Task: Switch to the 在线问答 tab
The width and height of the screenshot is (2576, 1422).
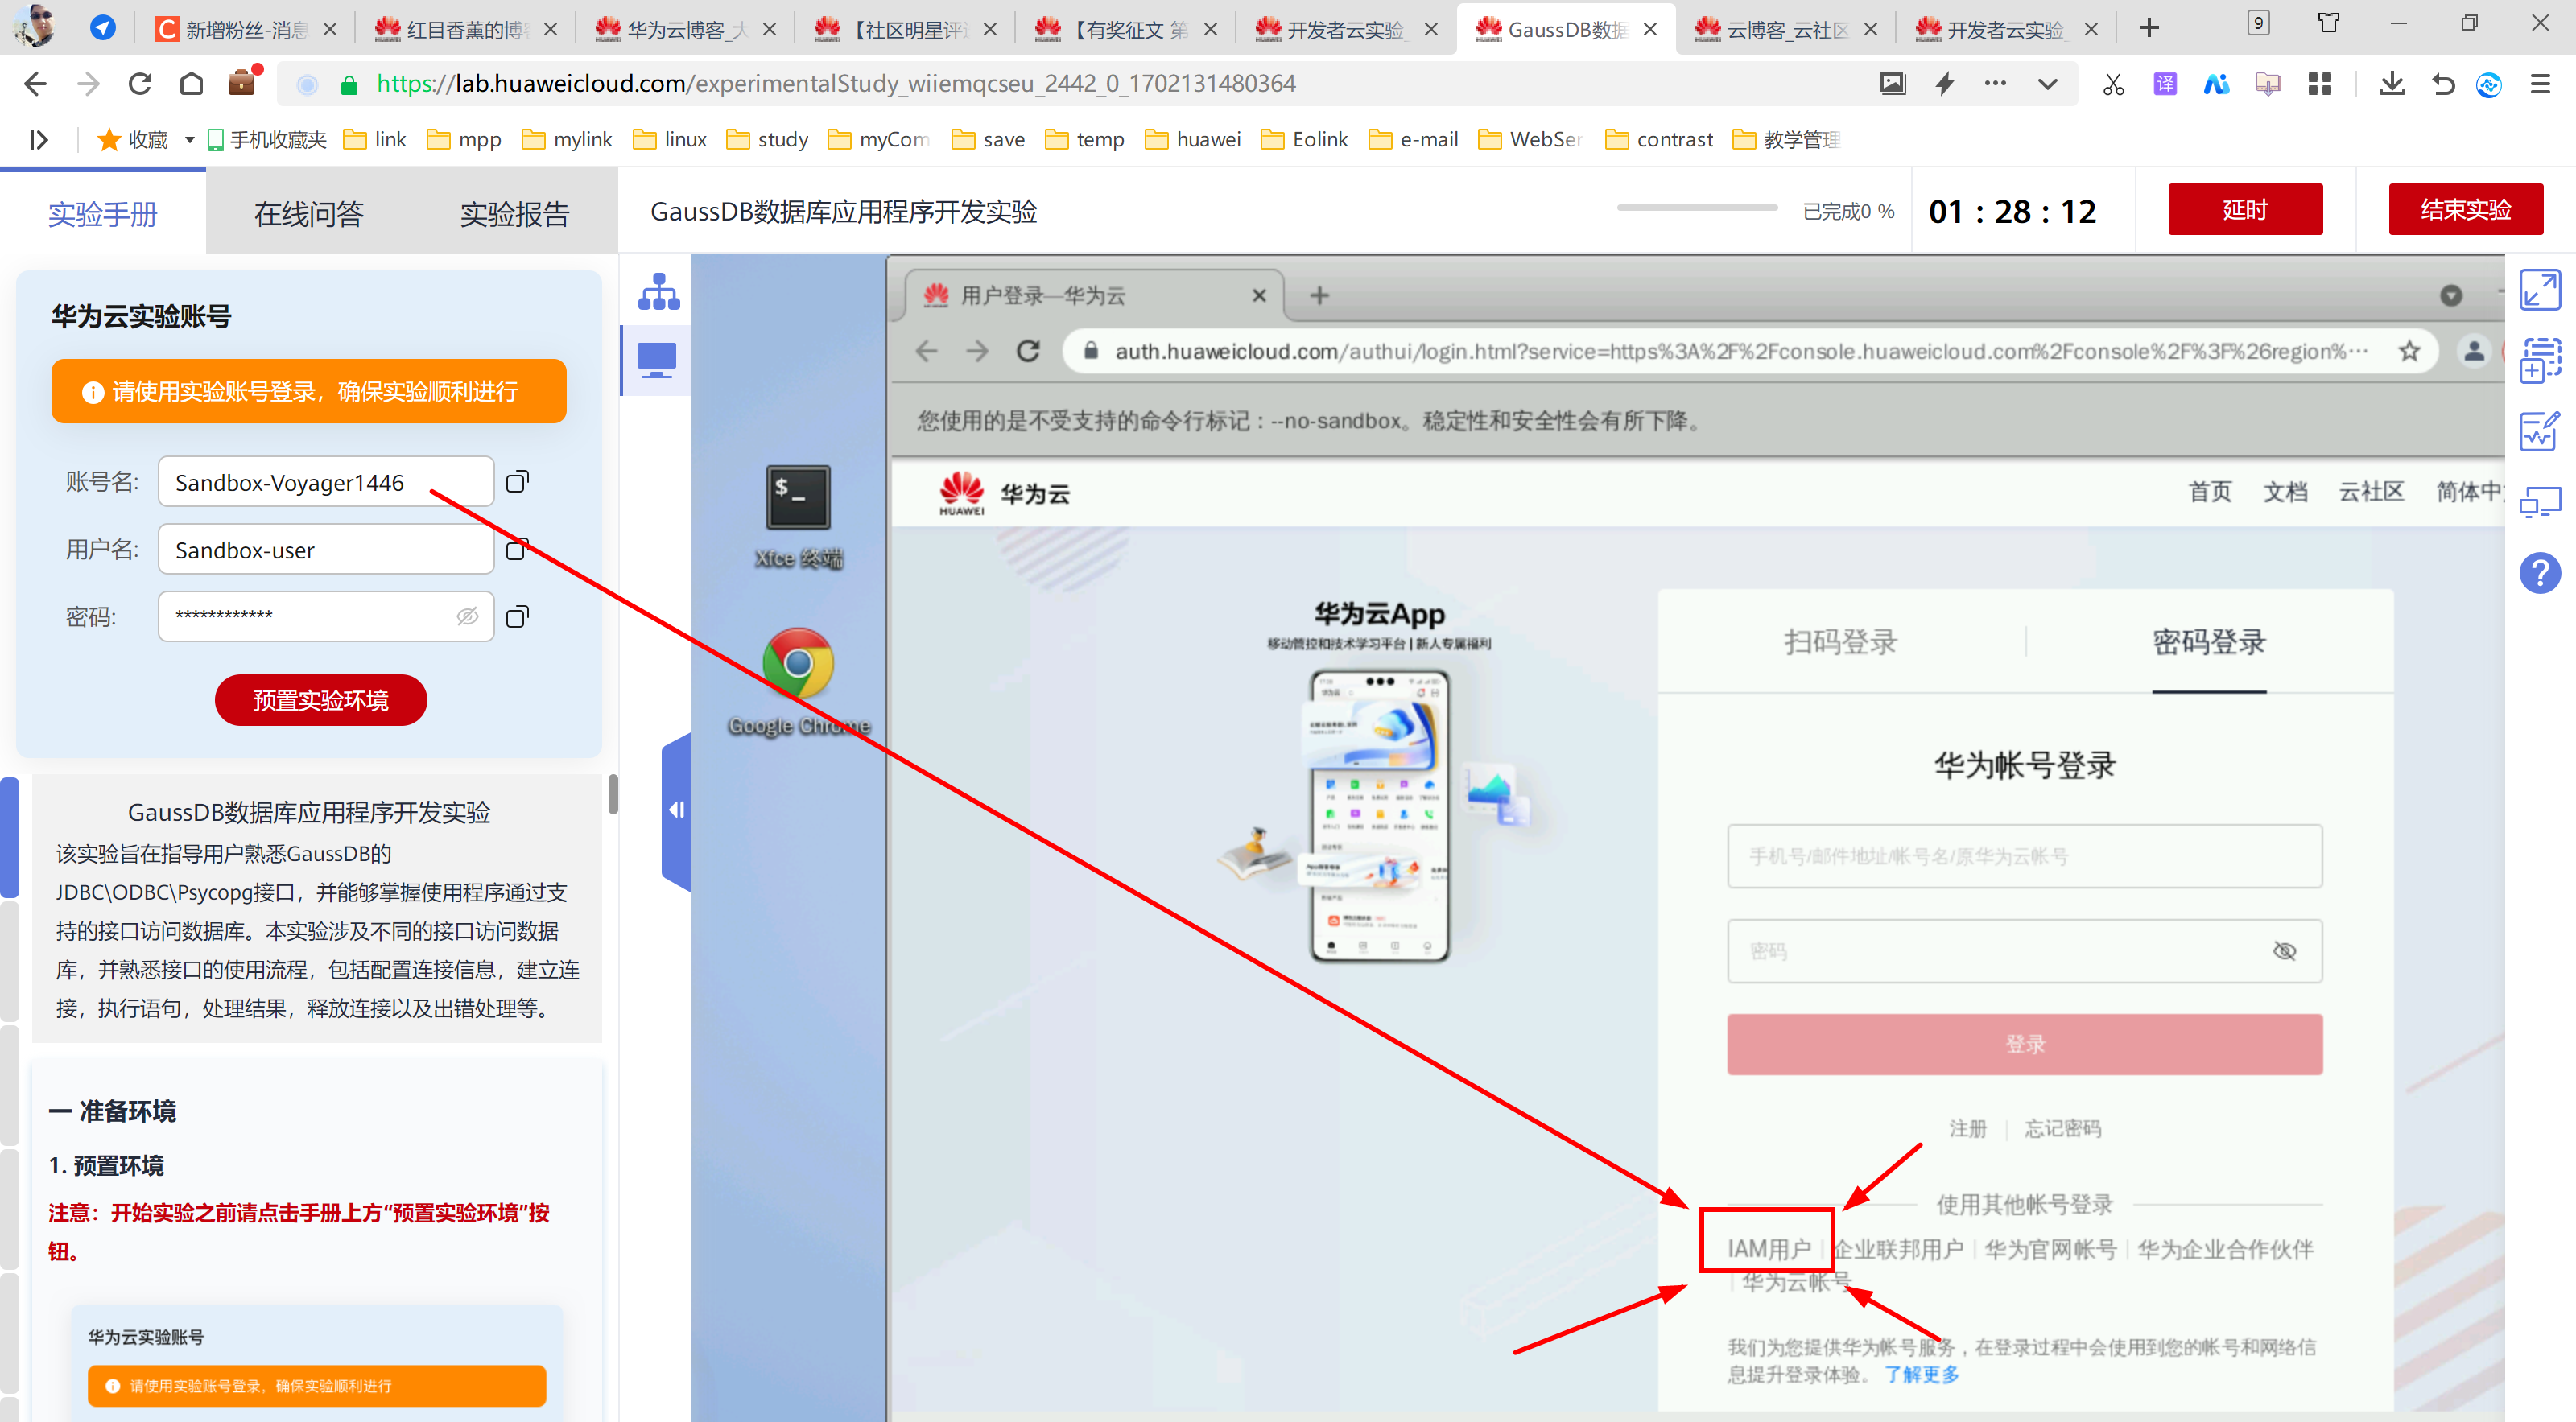Action: pos(308,213)
